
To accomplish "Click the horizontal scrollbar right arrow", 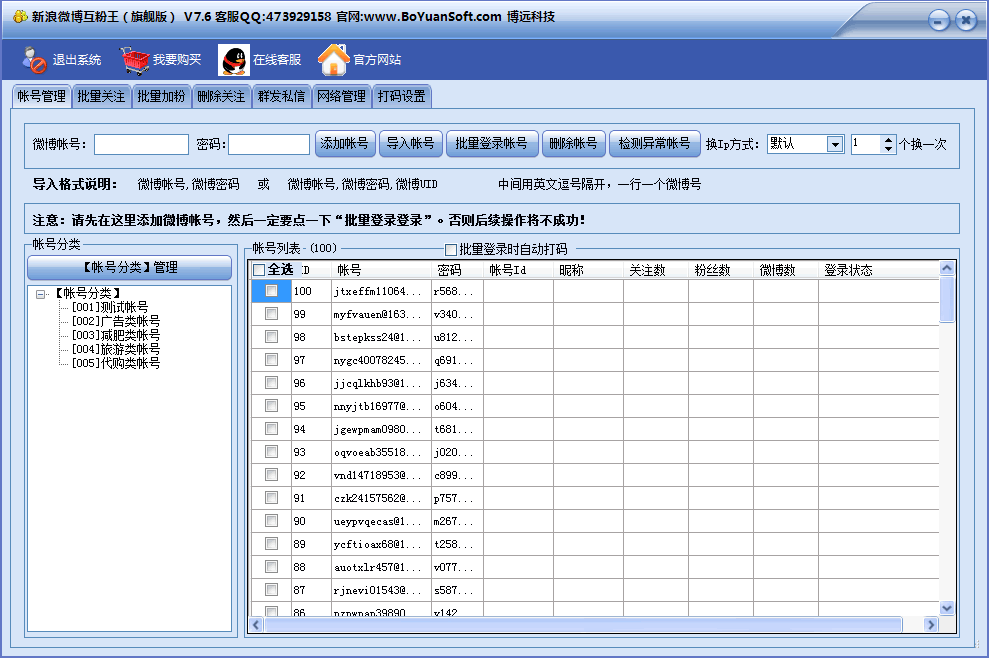I will coord(931,625).
